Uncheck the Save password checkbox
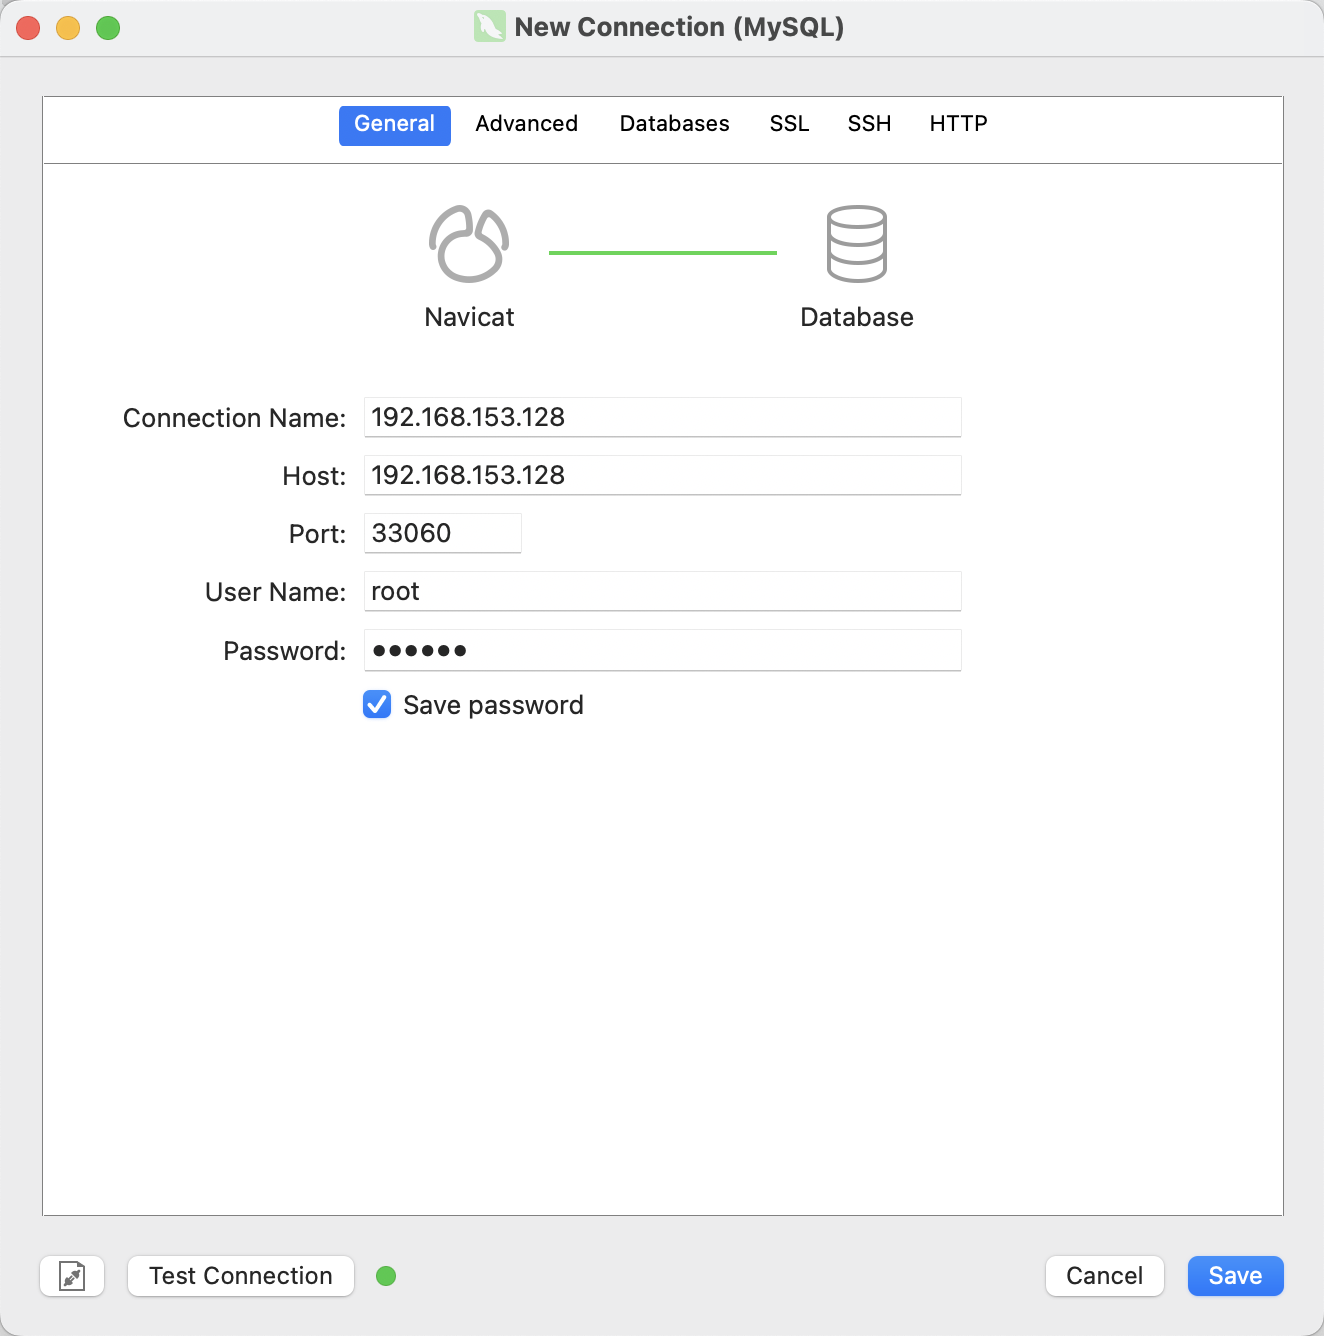This screenshot has width=1324, height=1336. (x=377, y=705)
